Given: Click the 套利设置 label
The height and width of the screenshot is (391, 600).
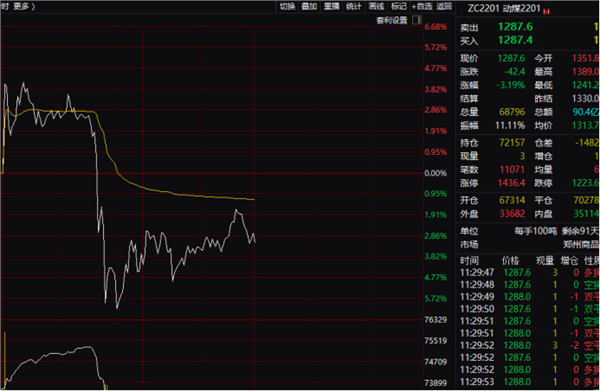Looking at the screenshot, I should 392,20.
